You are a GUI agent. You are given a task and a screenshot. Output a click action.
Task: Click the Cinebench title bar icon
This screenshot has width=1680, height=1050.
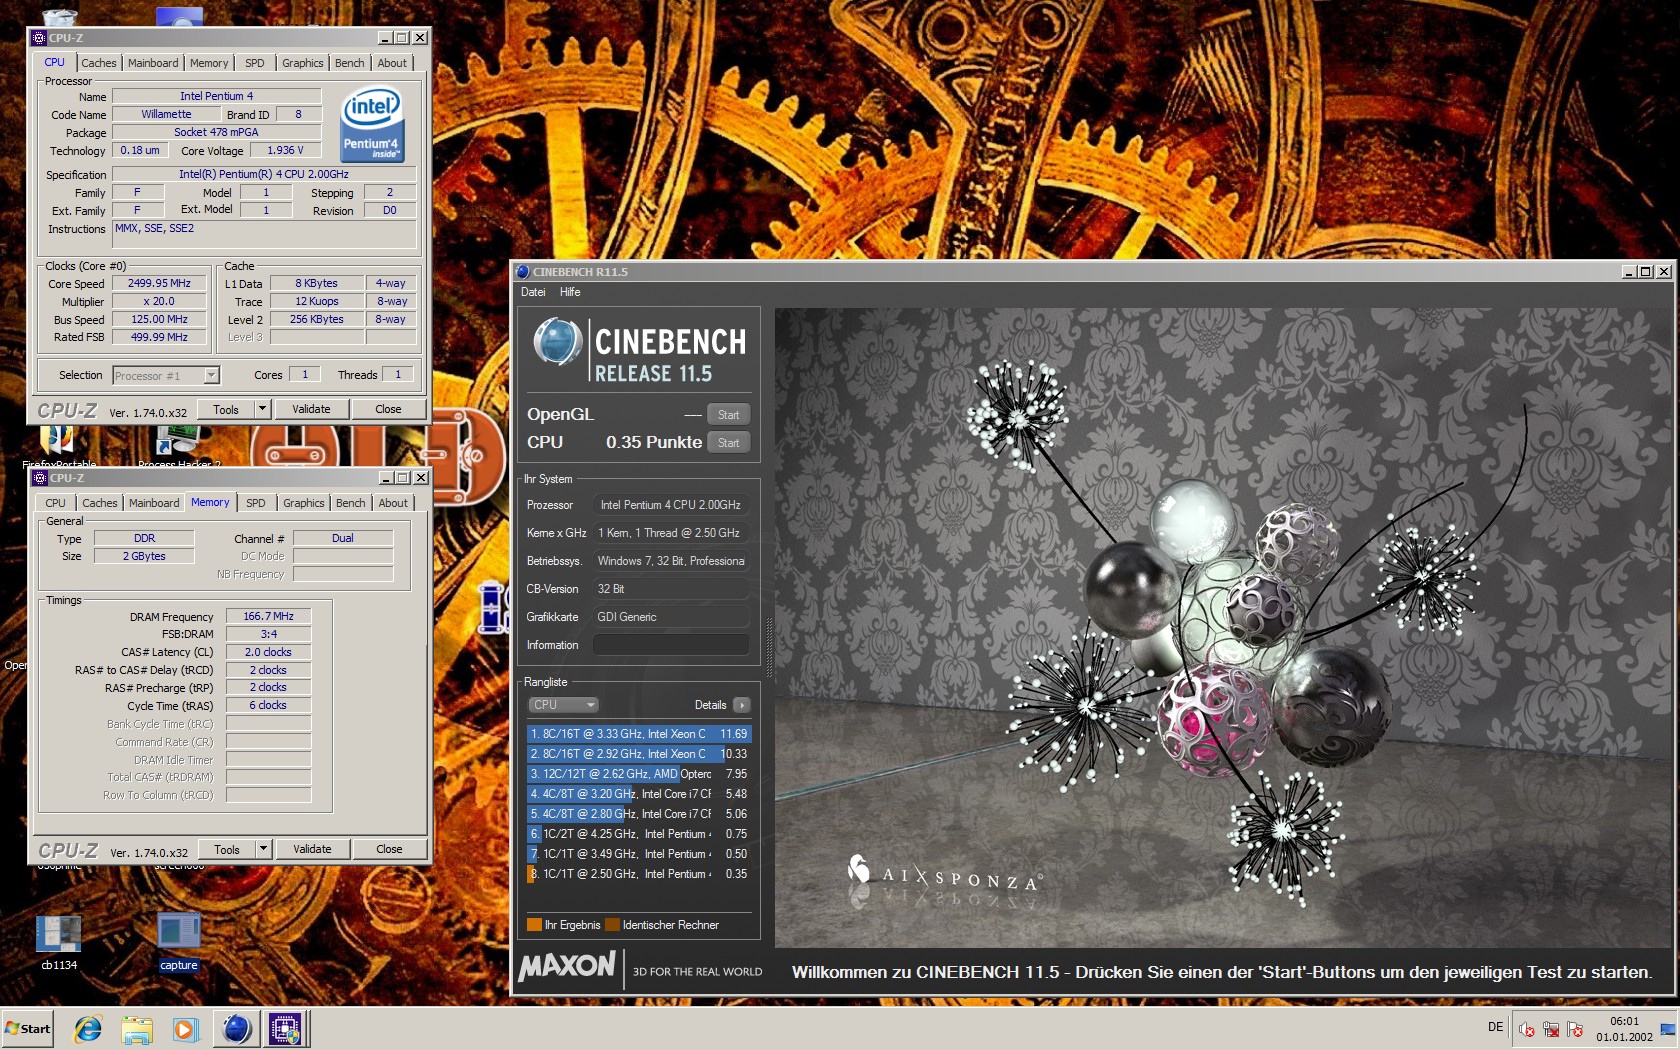(522, 271)
